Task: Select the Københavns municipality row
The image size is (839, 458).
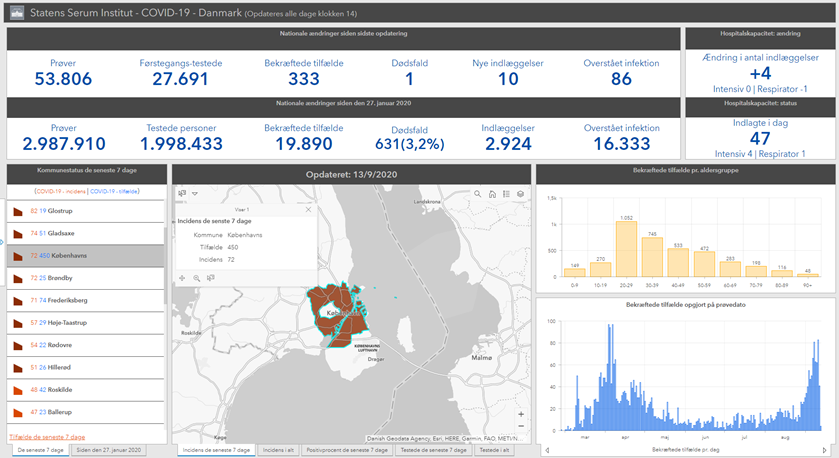Action: pos(86,256)
